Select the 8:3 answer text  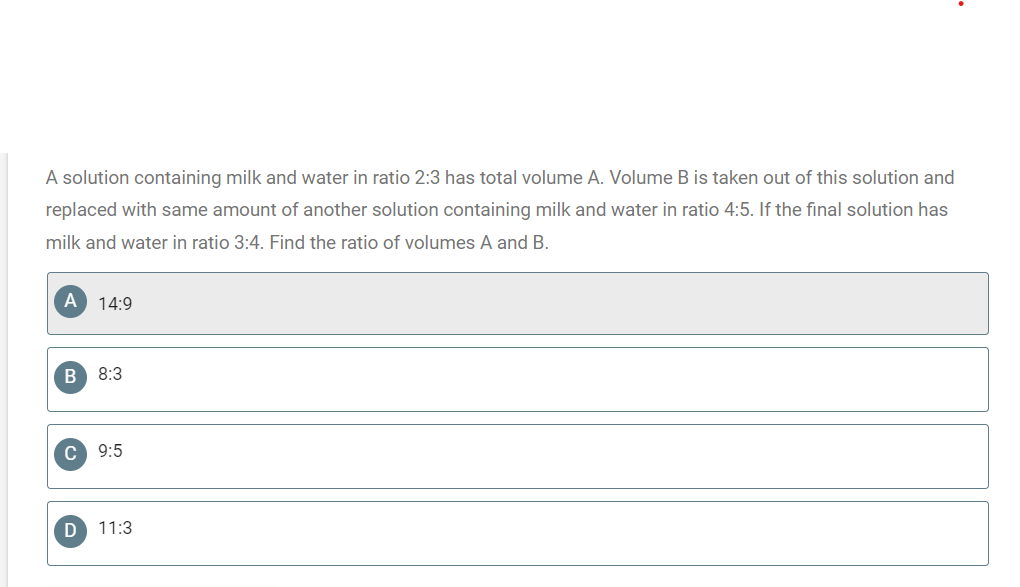pos(110,374)
